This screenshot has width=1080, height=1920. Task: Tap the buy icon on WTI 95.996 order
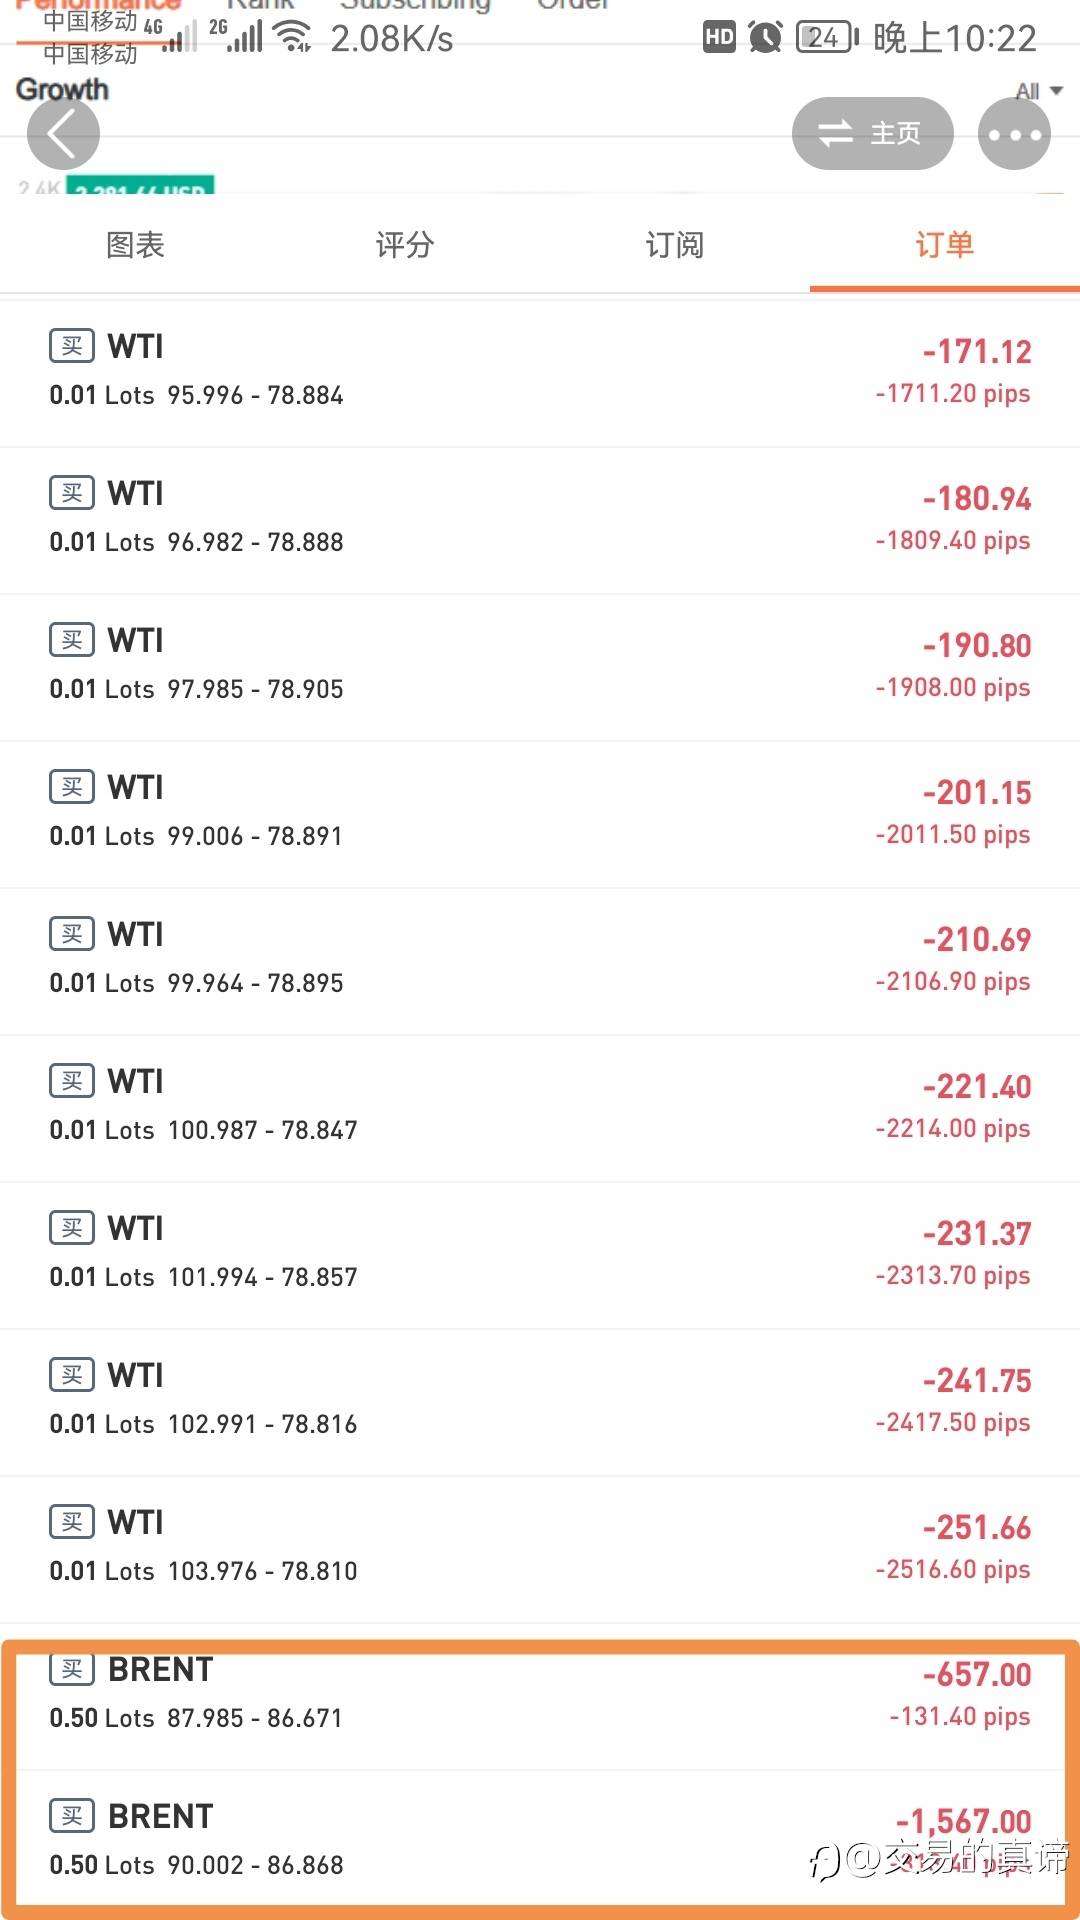click(72, 346)
